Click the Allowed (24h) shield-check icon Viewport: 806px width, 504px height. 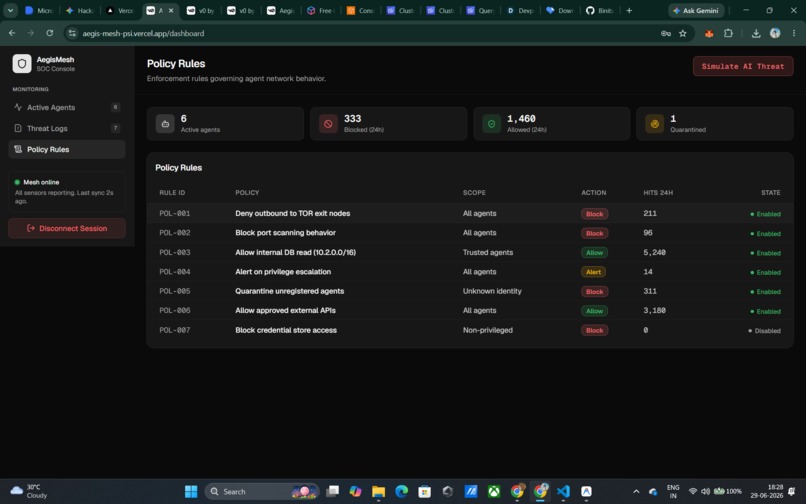pos(491,124)
